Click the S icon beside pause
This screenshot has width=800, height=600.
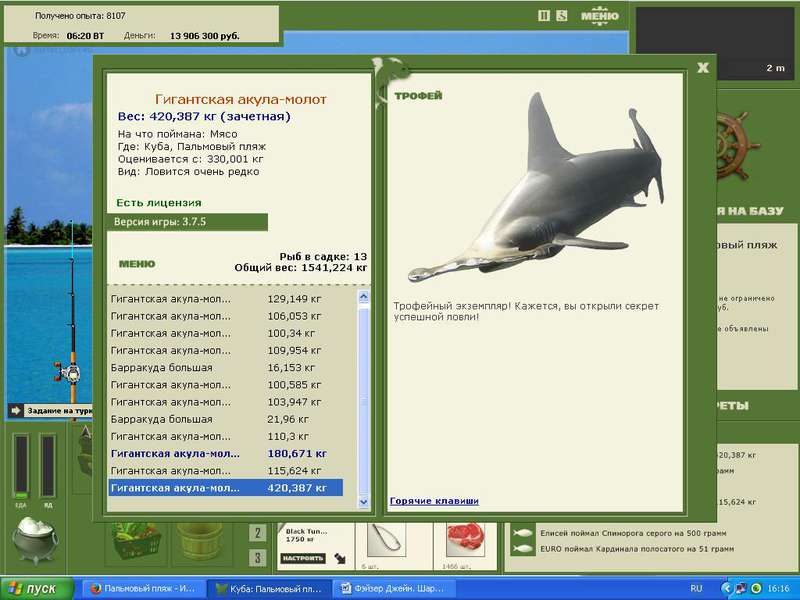[561, 16]
